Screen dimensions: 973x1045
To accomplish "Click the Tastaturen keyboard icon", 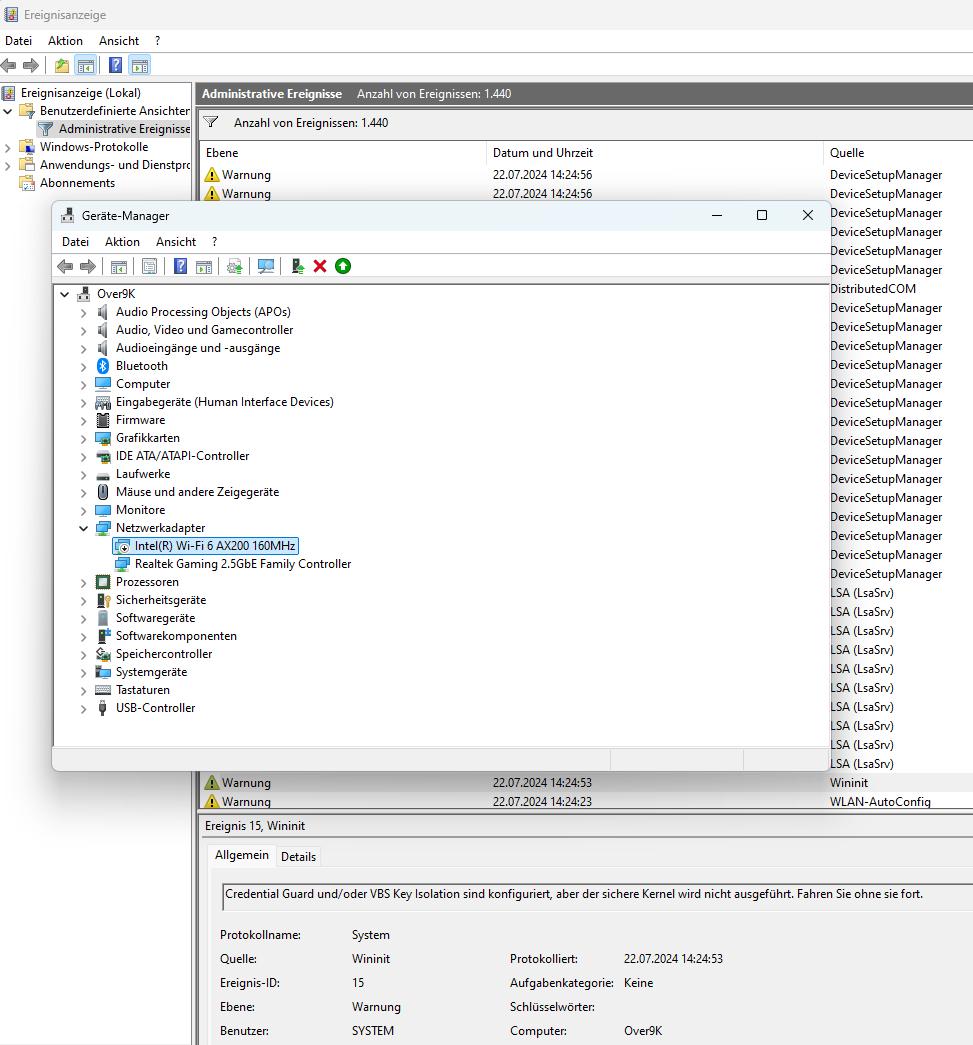I will click(103, 690).
